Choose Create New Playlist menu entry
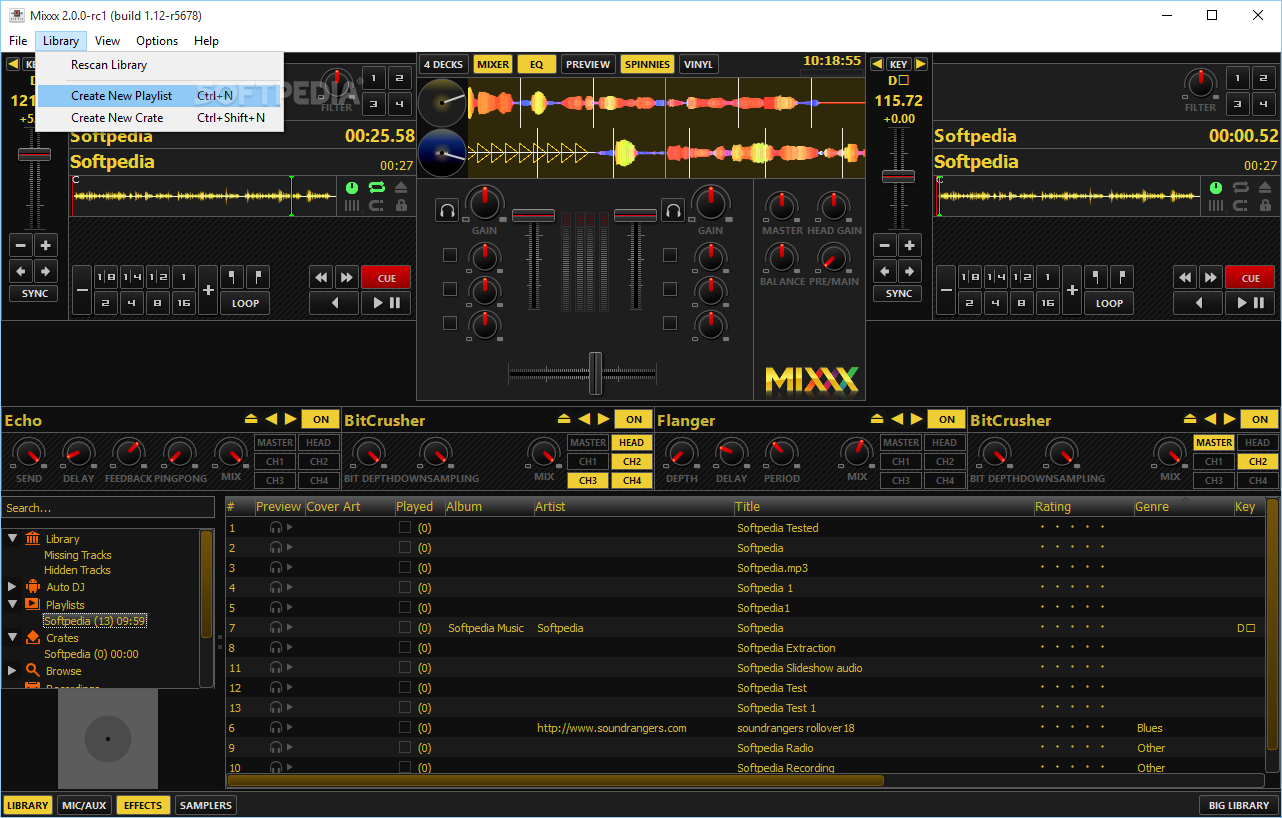Image resolution: width=1282 pixels, height=818 pixels. [160, 96]
